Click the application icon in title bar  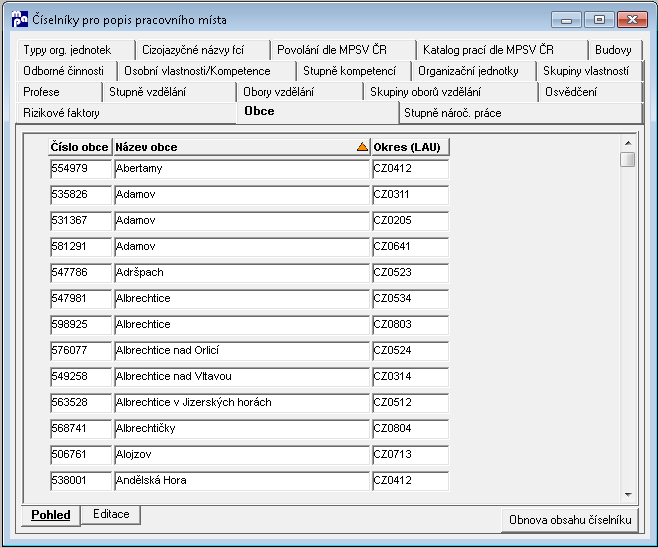20,19
